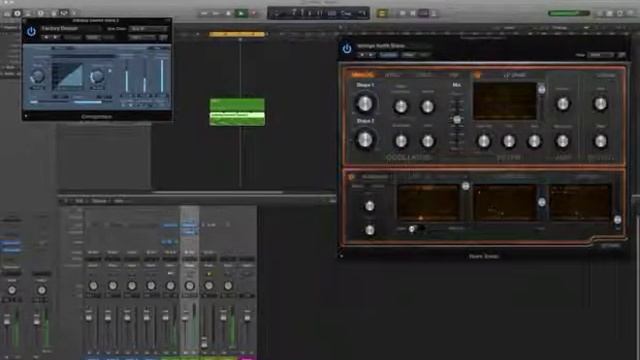Select the Analog oscillator tab

click(x=363, y=75)
